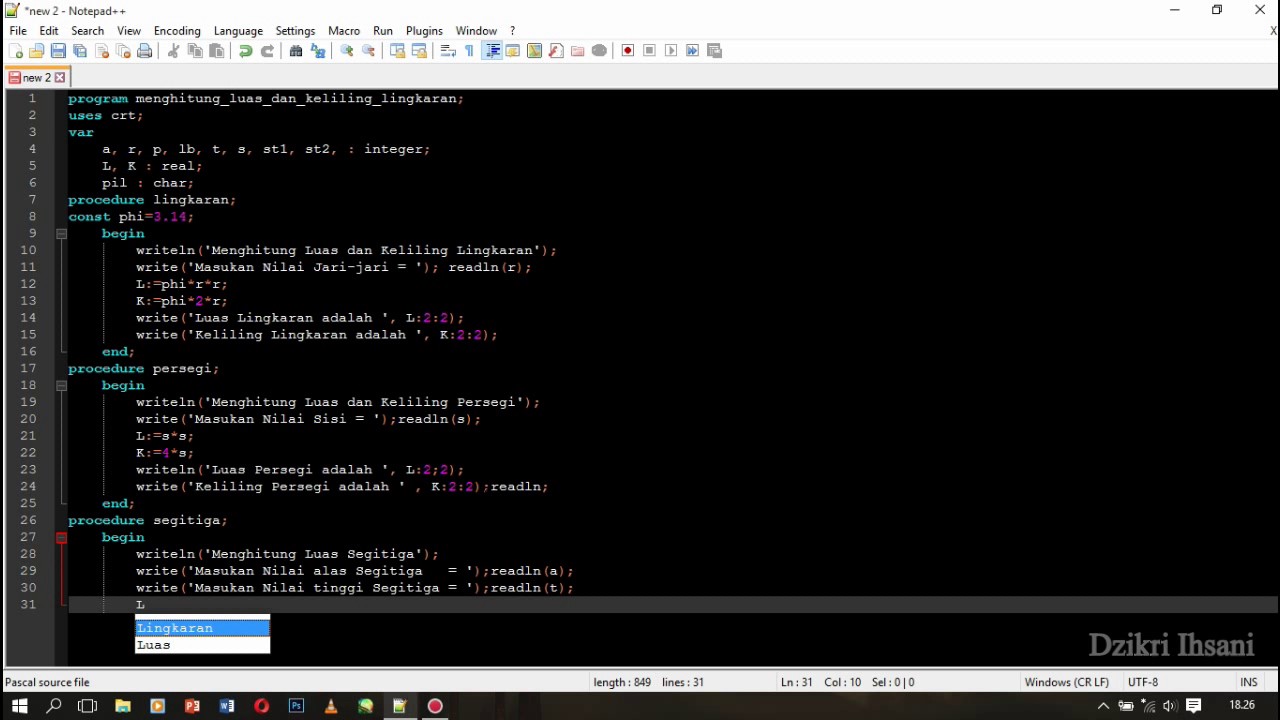Collapse the fold marker at line 9
This screenshot has height=720, width=1280.
coord(61,234)
